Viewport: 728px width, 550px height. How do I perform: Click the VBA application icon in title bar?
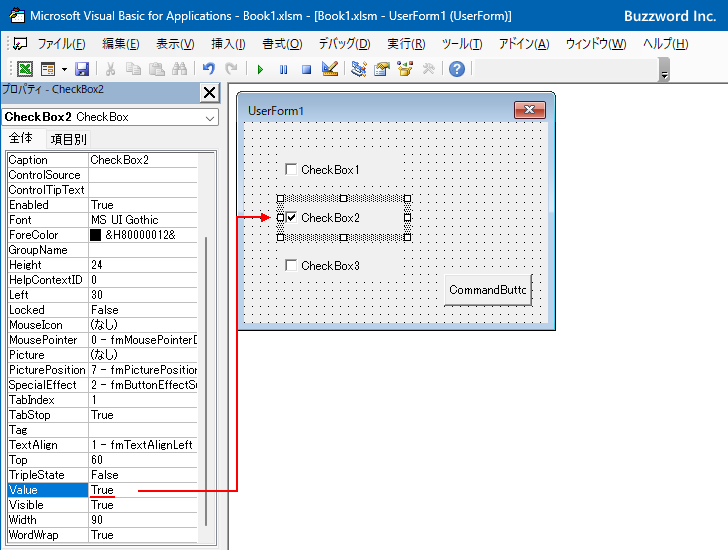click(x=17, y=15)
